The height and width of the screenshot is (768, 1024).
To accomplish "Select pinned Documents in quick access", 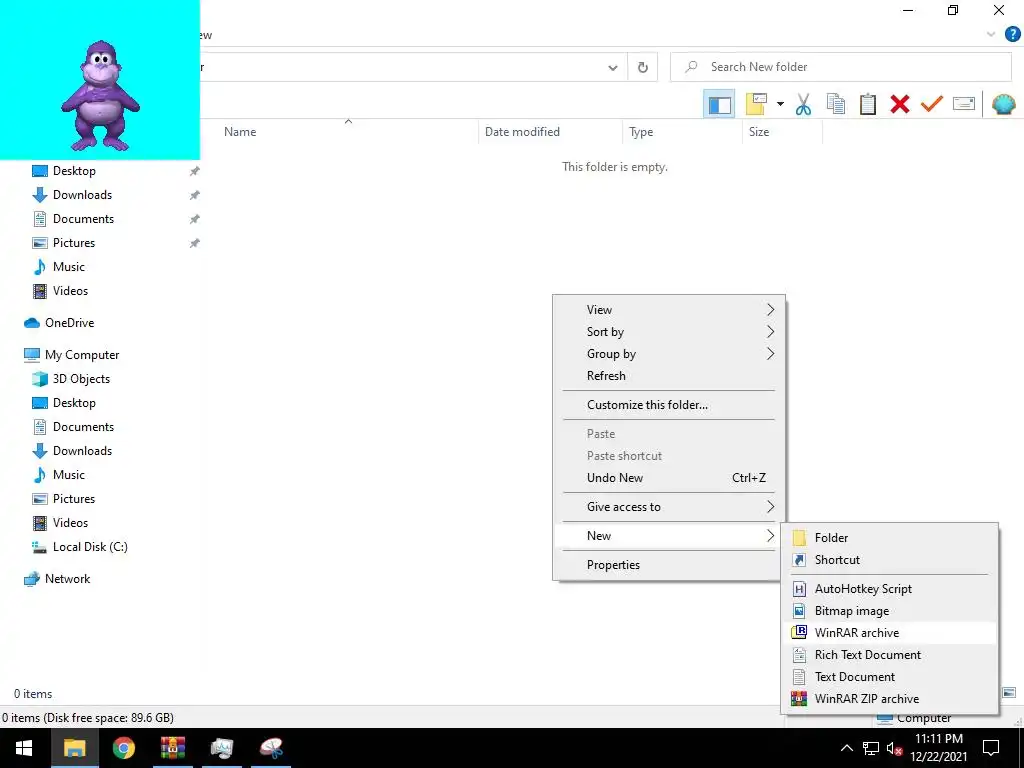I will tap(83, 219).
